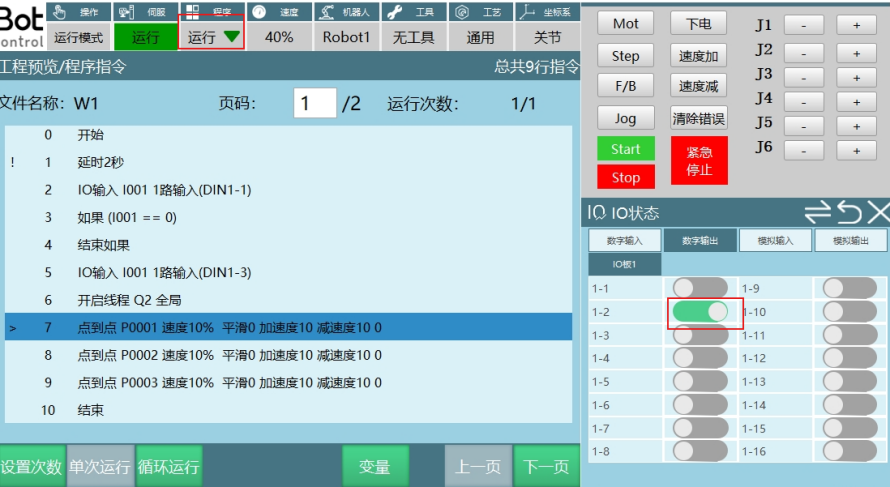
Task: Hit the 紧急停止 emergency stop button
Action: (x=699, y=161)
